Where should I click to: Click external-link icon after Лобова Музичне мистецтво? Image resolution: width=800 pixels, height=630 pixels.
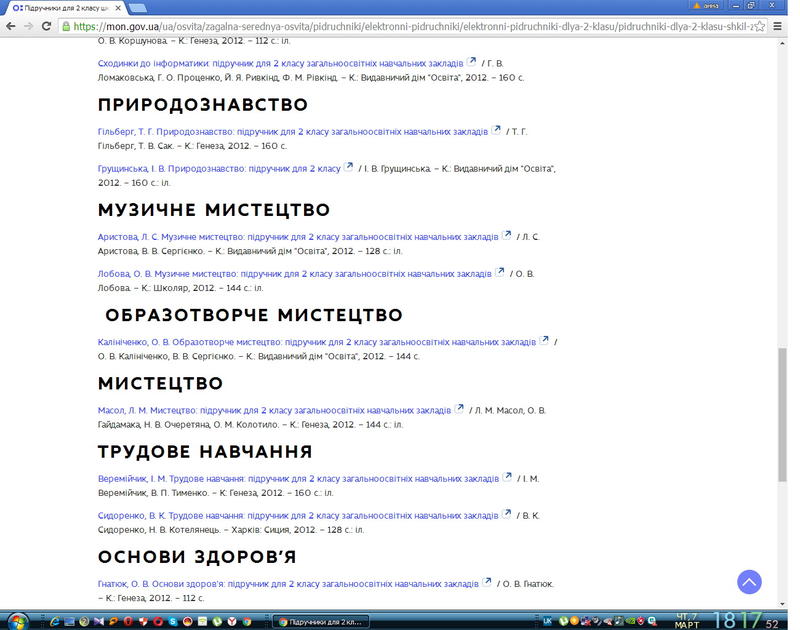pyautogui.click(x=500, y=271)
